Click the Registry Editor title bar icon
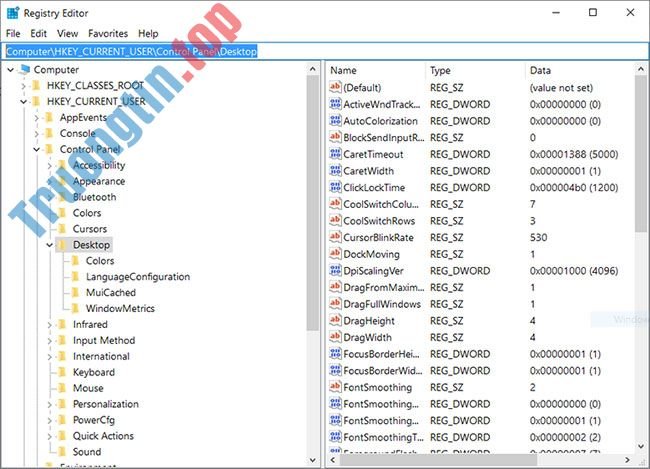 [13, 13]
